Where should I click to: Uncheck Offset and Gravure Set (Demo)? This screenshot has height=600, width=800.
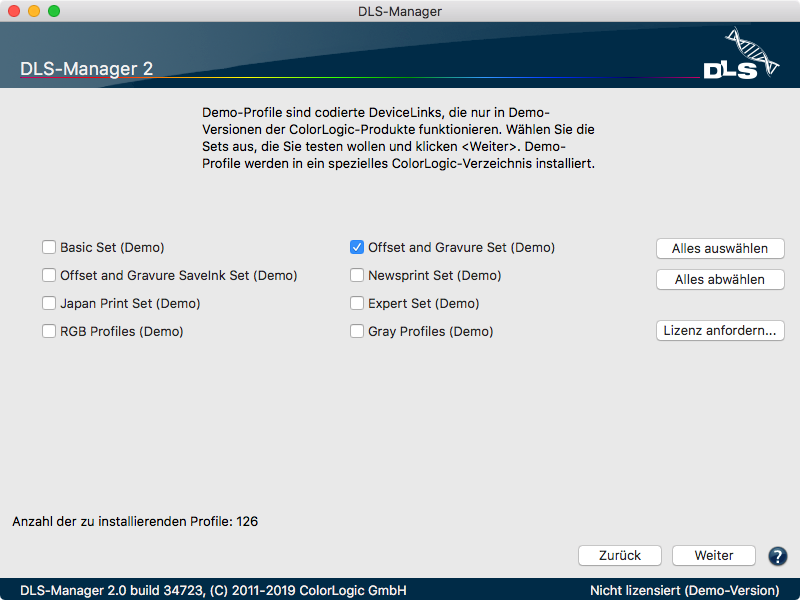tap(357, 247)
